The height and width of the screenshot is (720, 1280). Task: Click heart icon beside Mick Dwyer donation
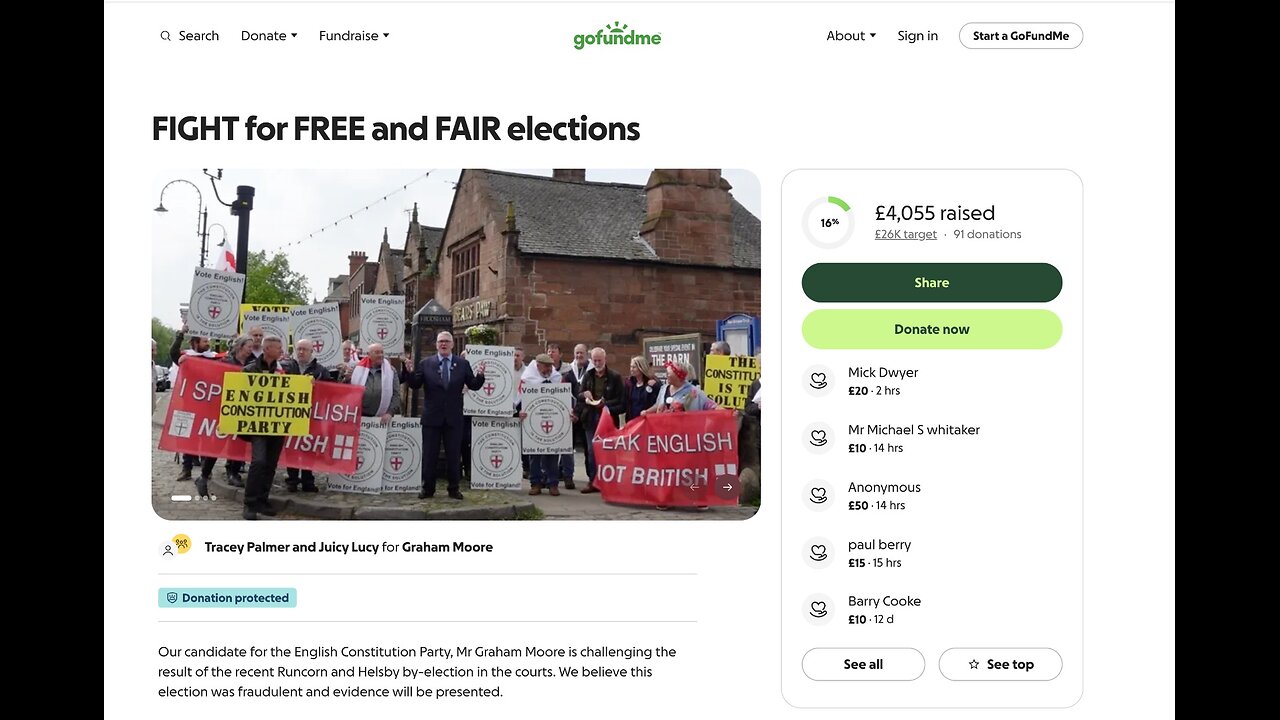point(818,380)
